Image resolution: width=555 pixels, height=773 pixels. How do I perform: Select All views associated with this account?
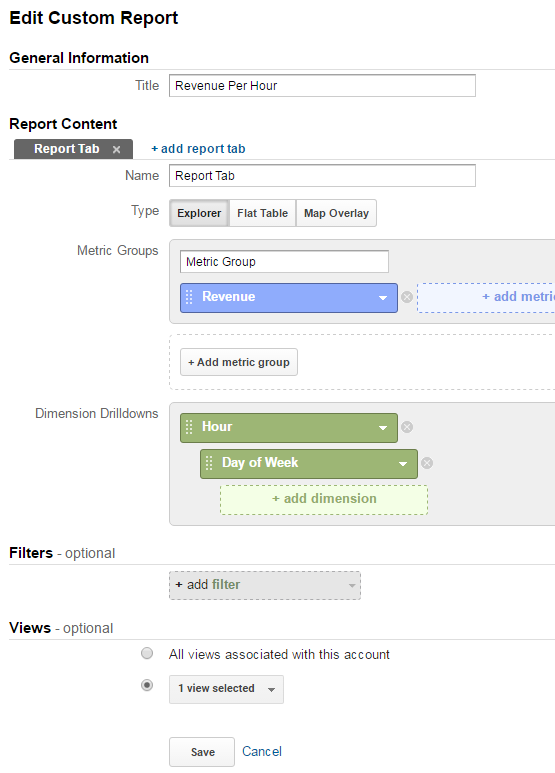pos(147,654)
